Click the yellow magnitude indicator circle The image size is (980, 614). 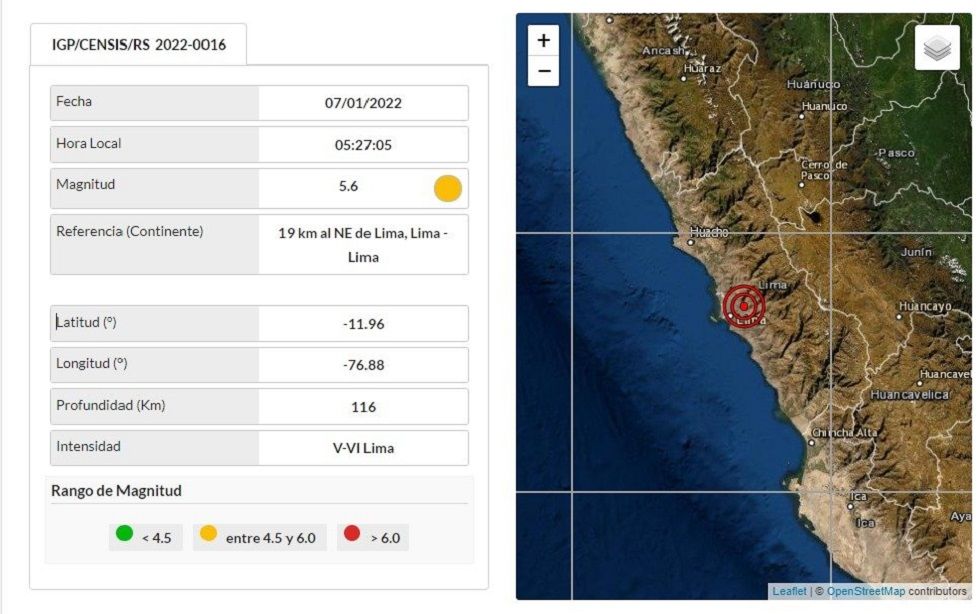tap(447, 188)
